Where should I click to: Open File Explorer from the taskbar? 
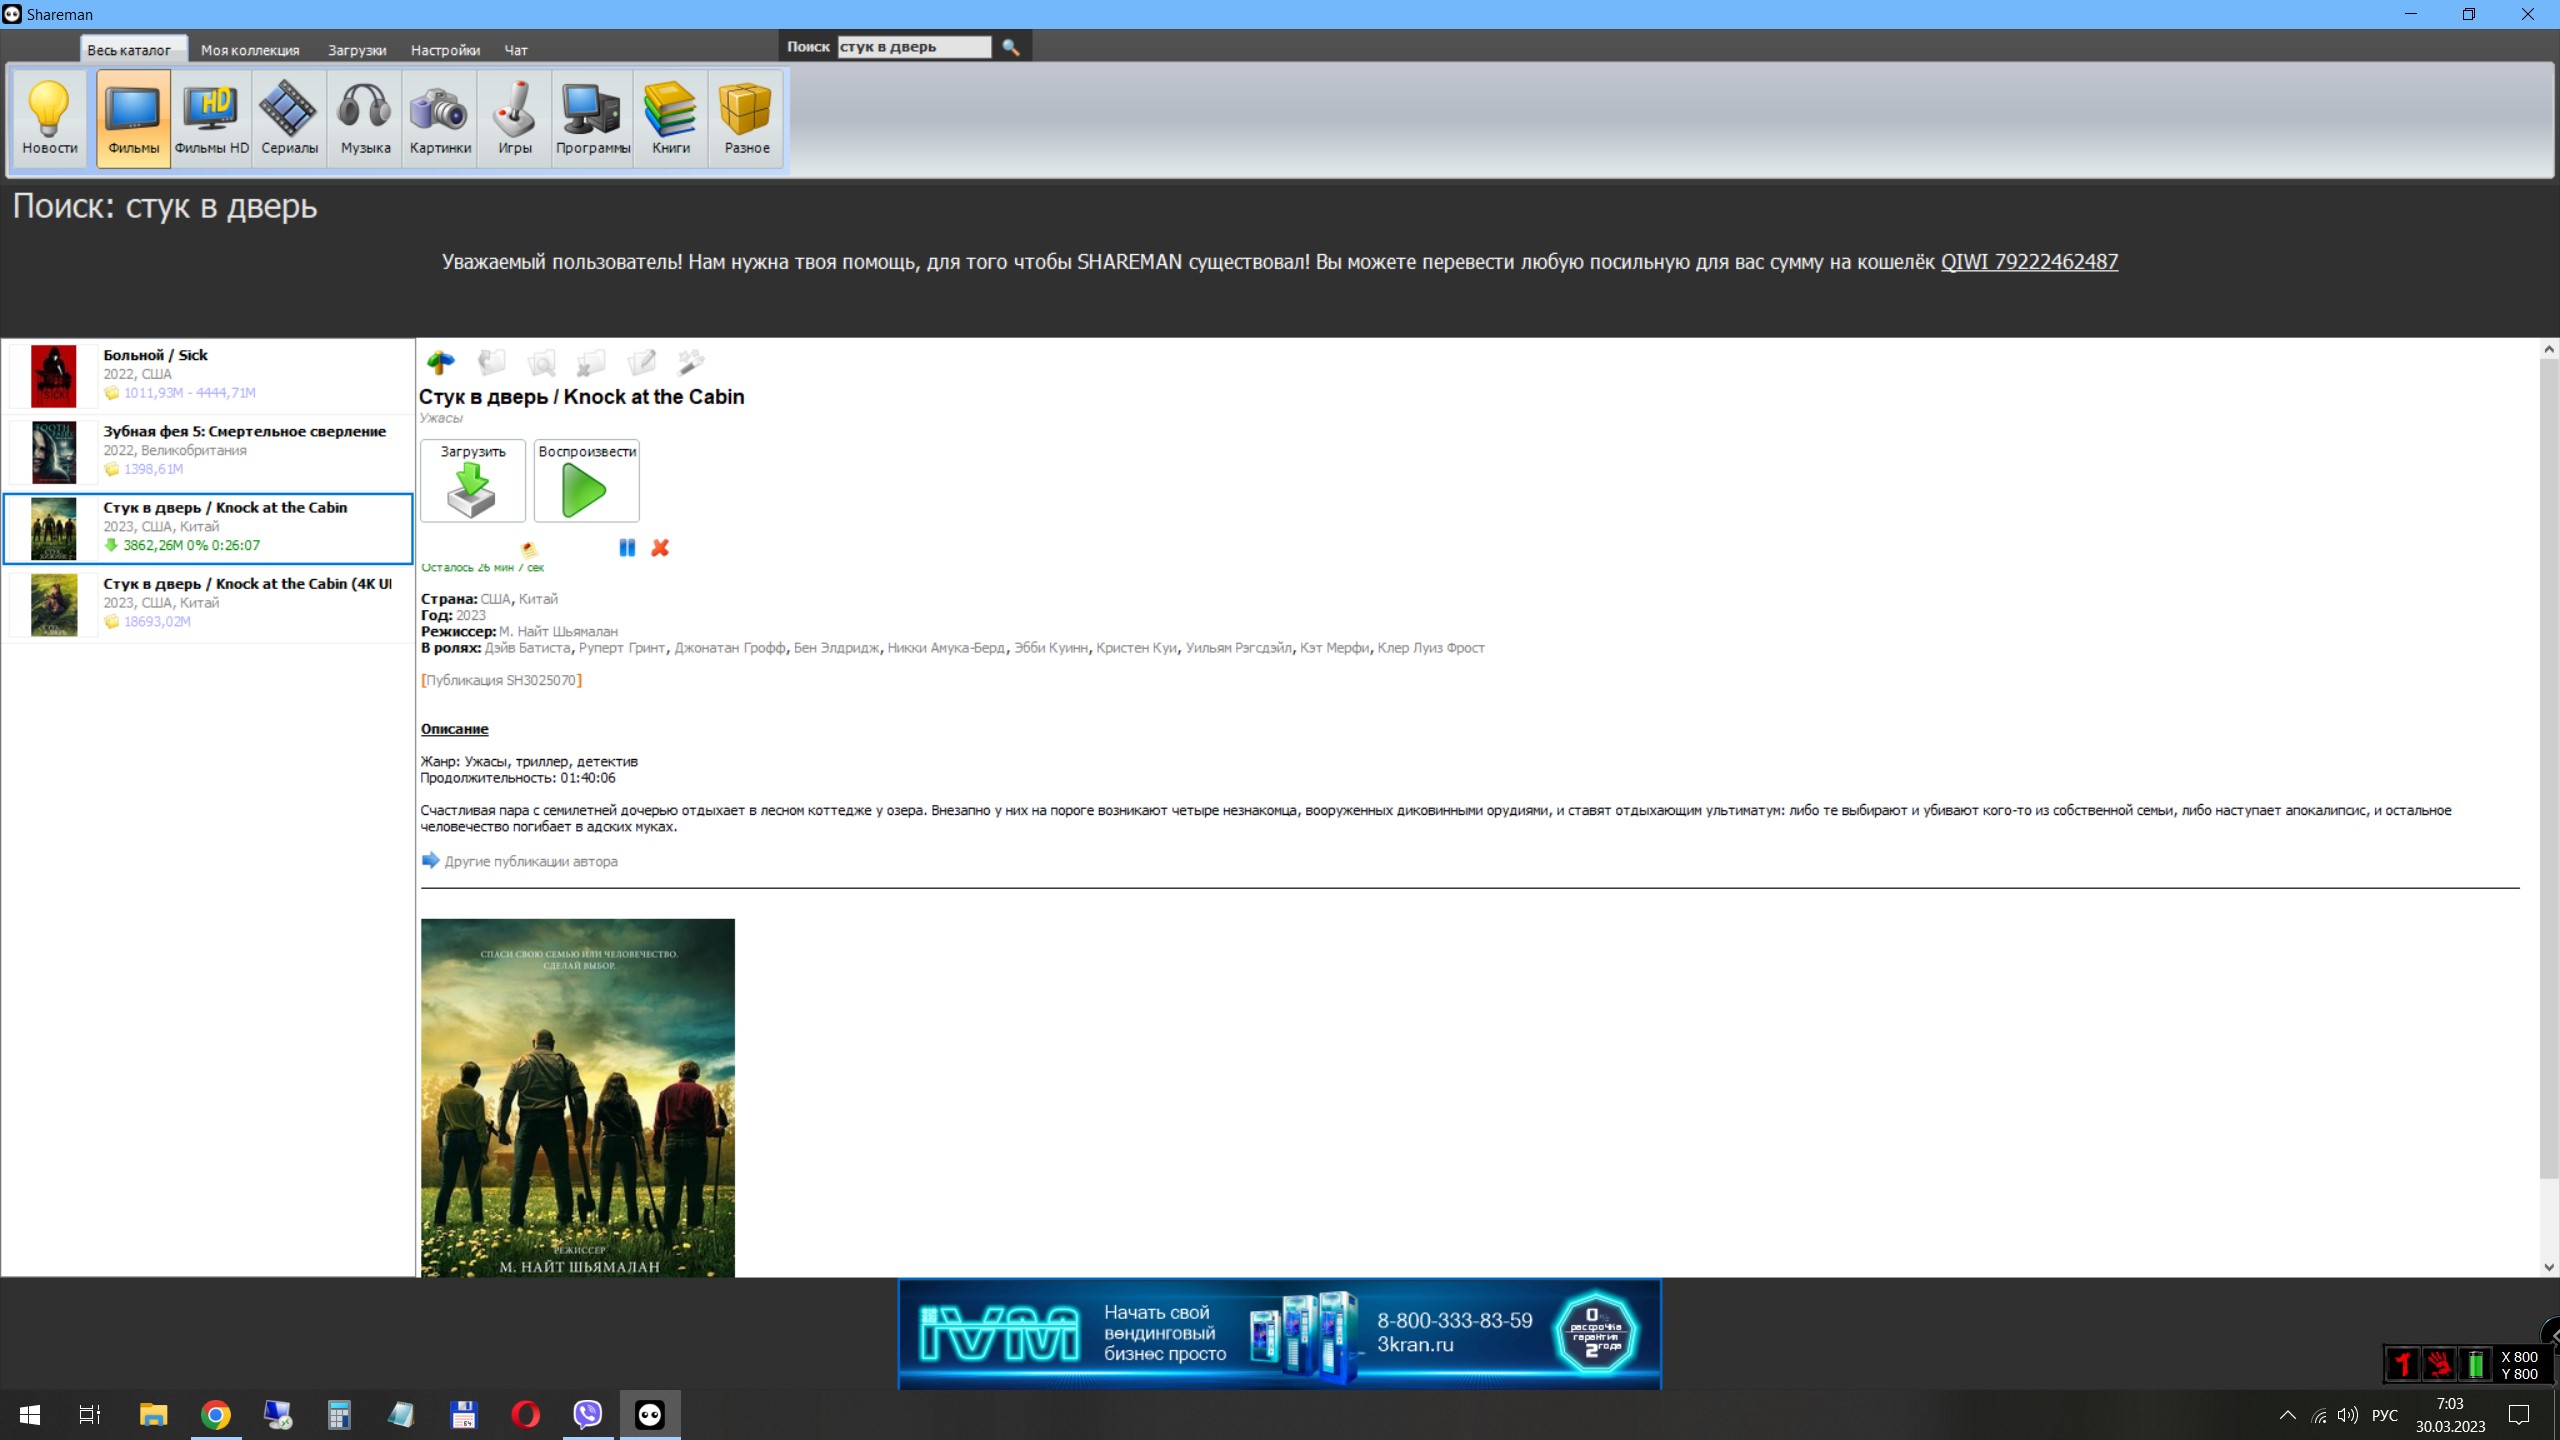click(153, 1415)
